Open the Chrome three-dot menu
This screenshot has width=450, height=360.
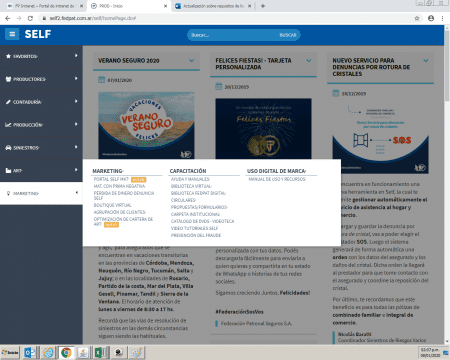(442, 18)
